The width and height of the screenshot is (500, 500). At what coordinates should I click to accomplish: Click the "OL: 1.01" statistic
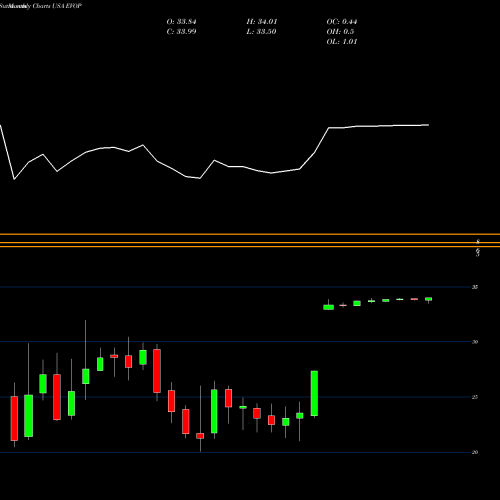(342, 42)
